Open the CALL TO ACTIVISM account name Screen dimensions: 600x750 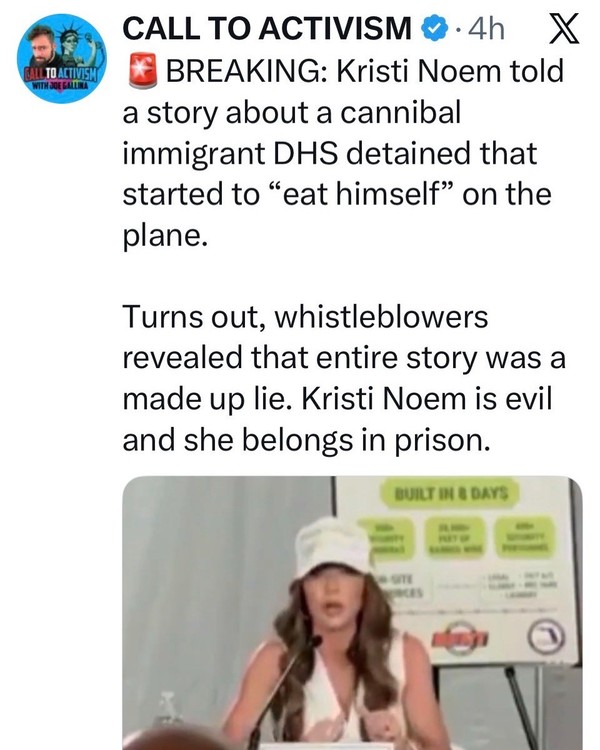point(265,30)
